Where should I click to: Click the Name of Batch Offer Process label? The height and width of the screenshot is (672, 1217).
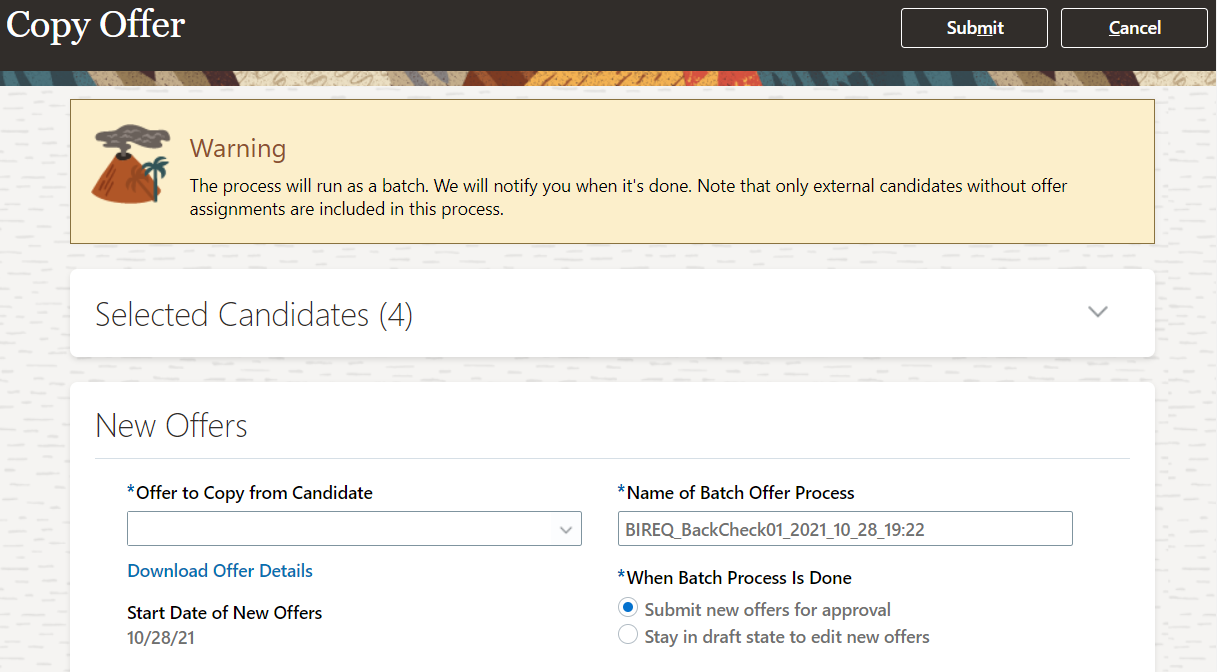pyautogui.click(x=740, y=492)
